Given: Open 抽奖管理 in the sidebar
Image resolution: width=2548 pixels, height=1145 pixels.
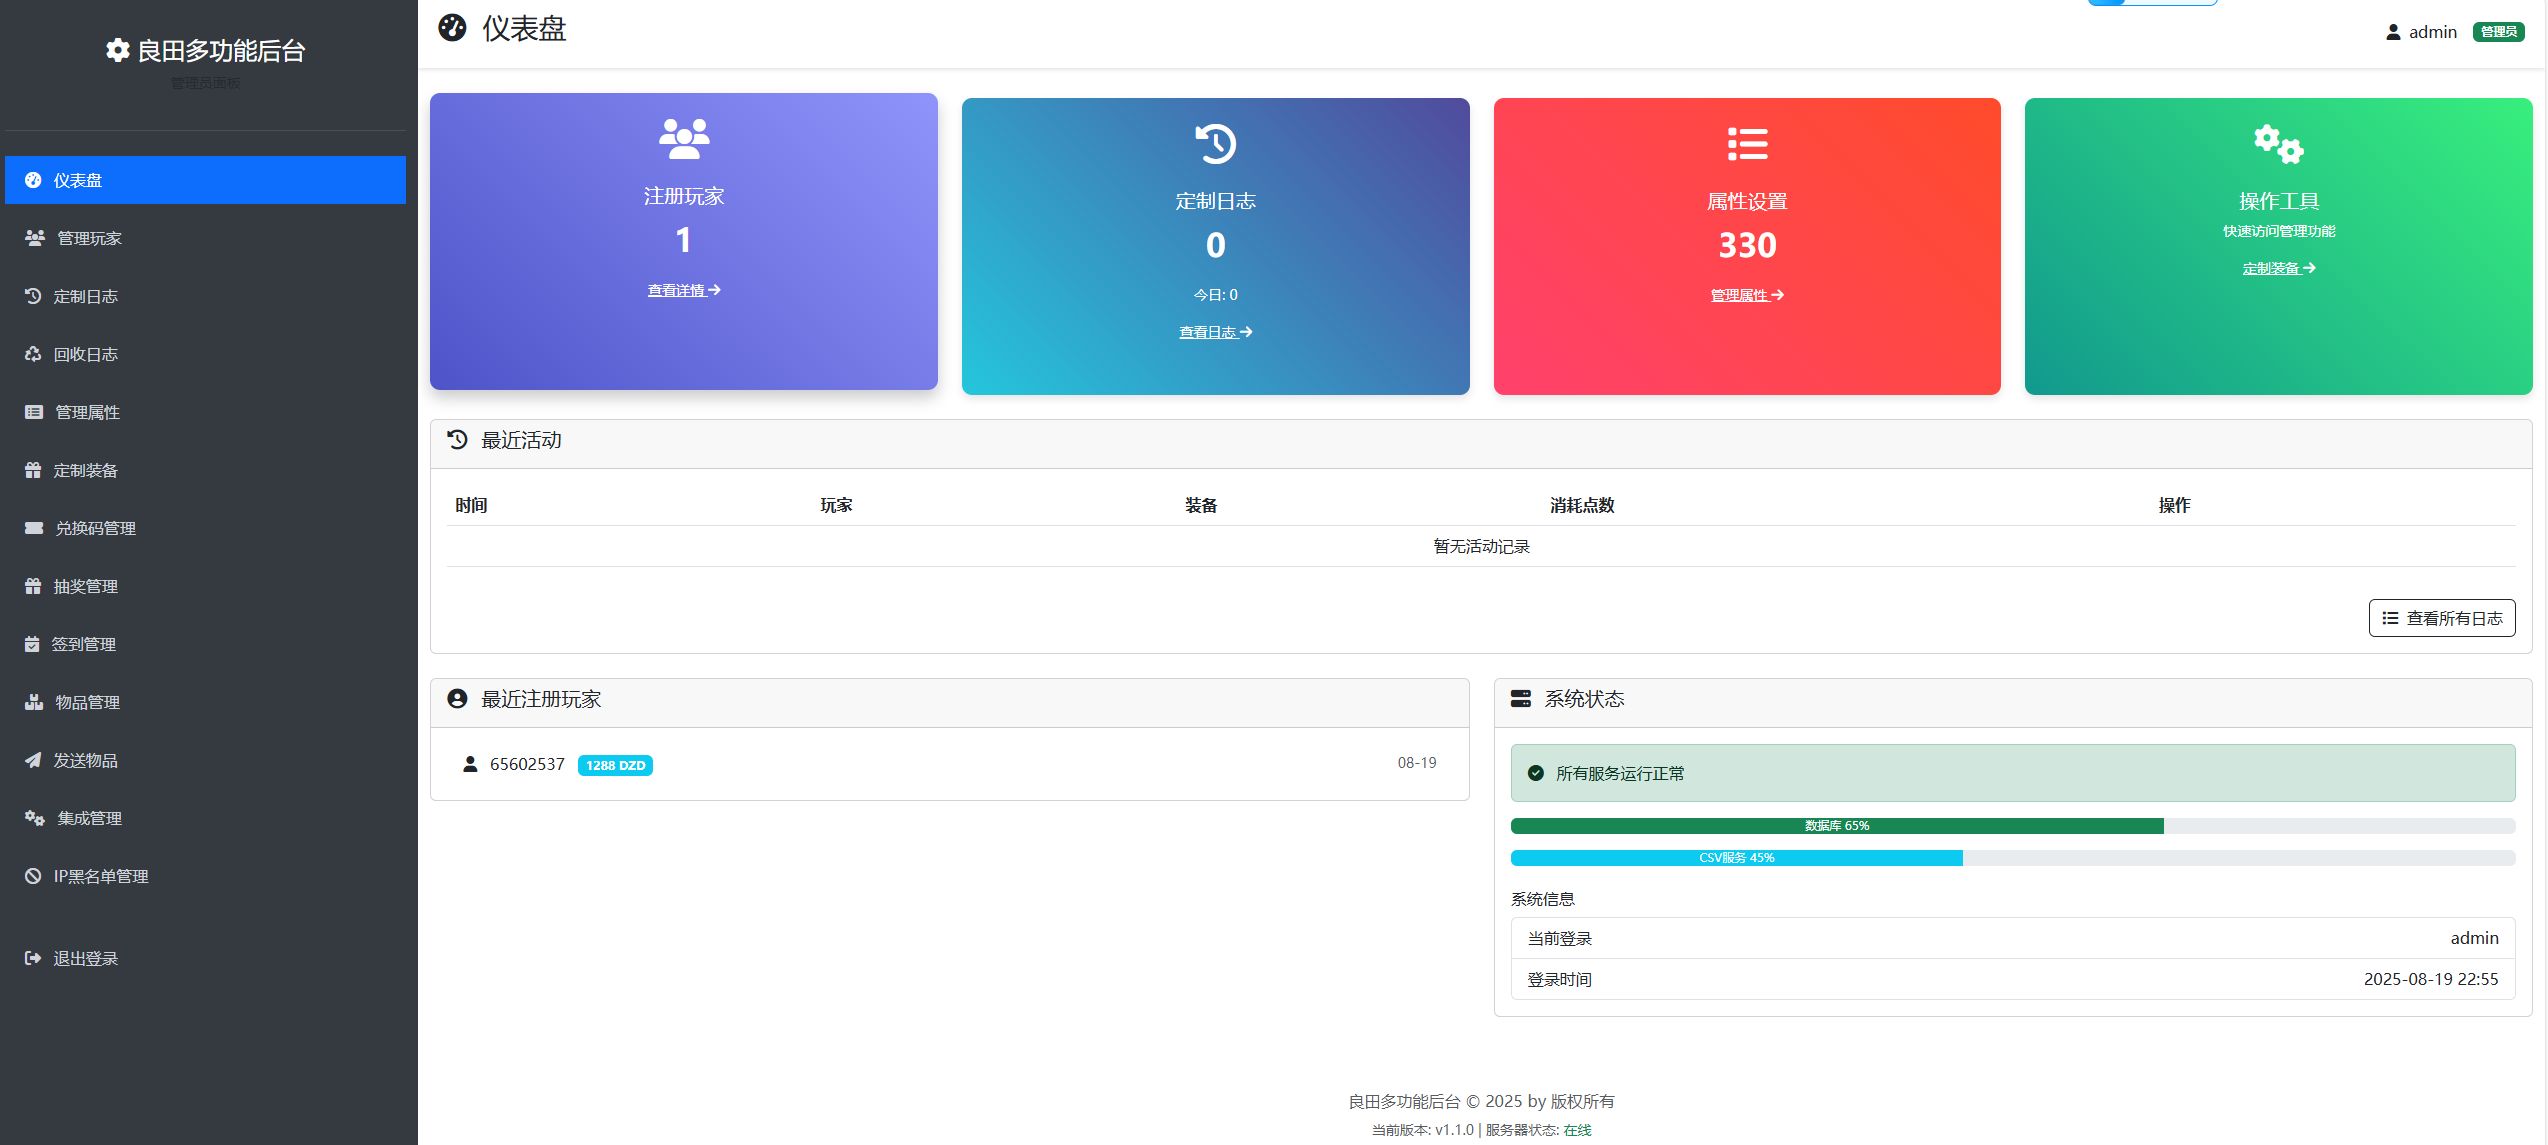Looking at the screenshot, I should click(x=205, y=586).
